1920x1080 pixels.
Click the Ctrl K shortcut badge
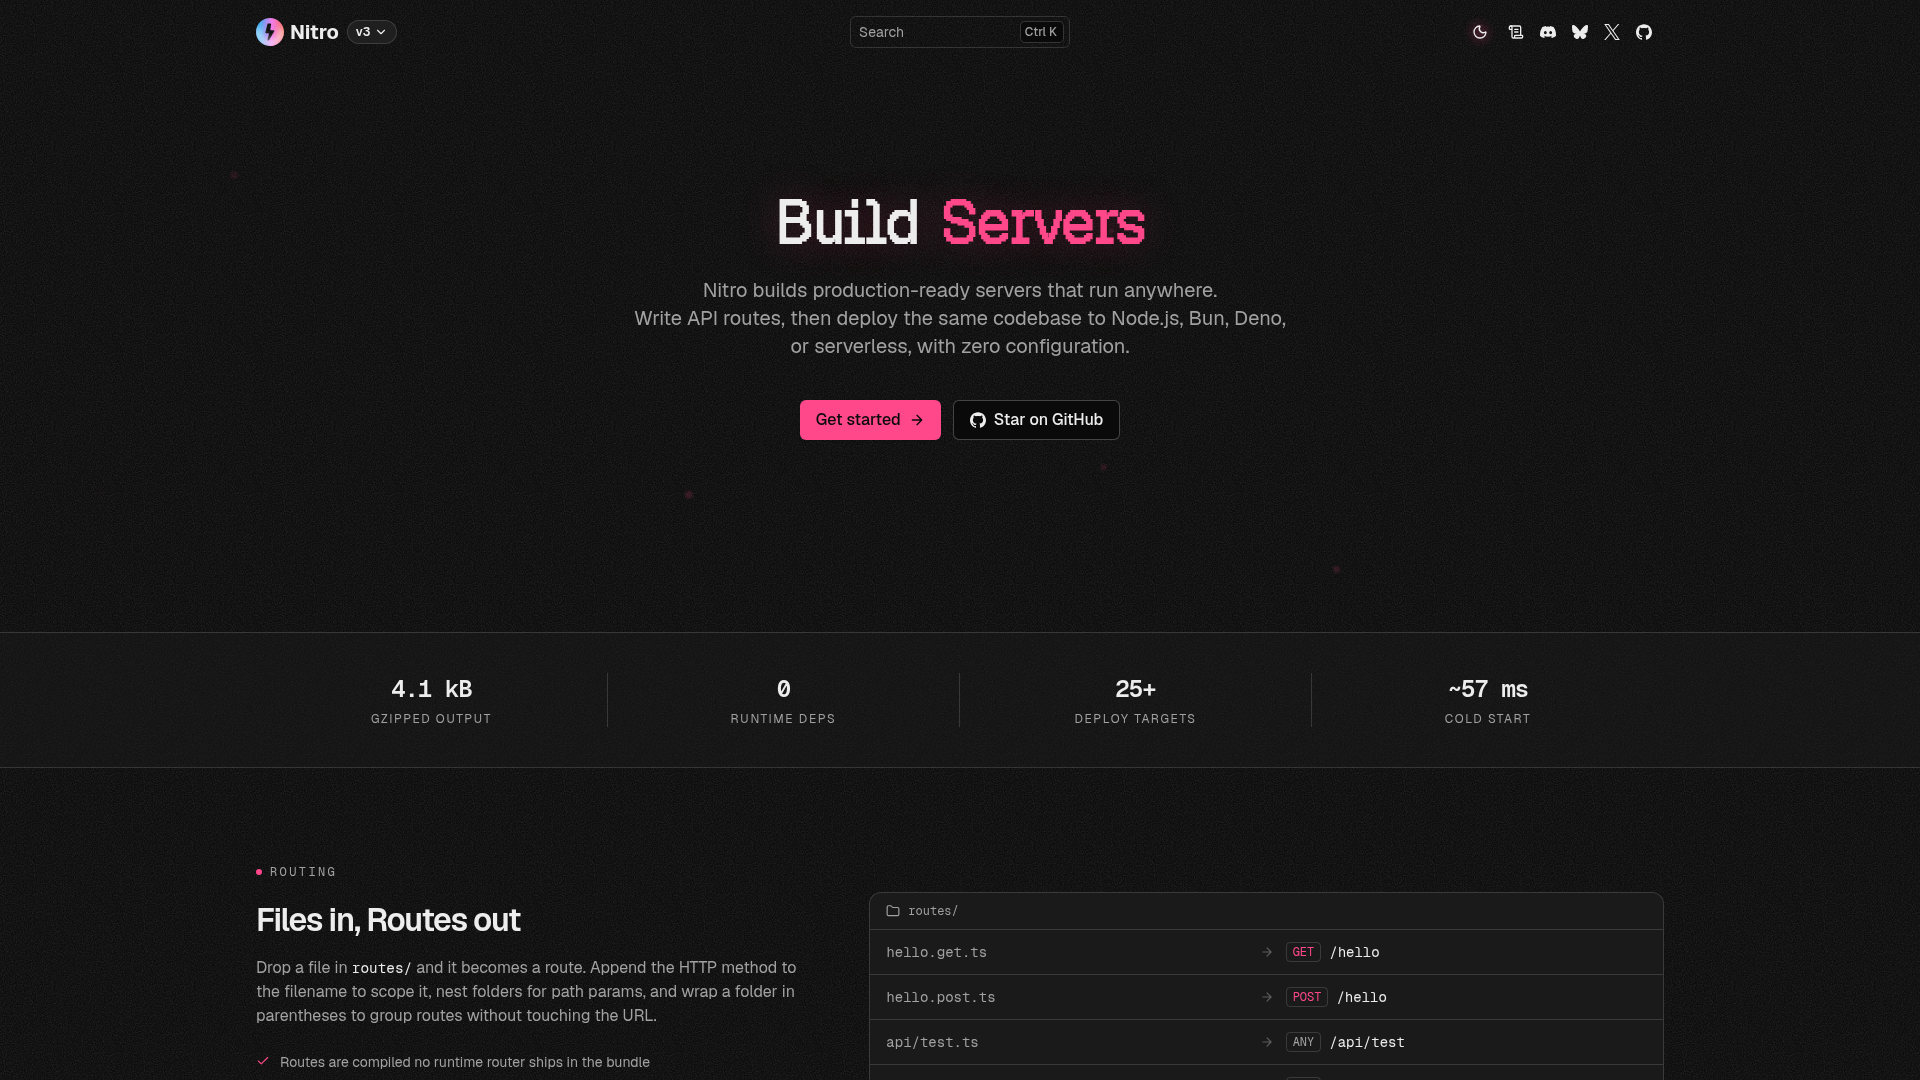click(x=1041, y=32)
